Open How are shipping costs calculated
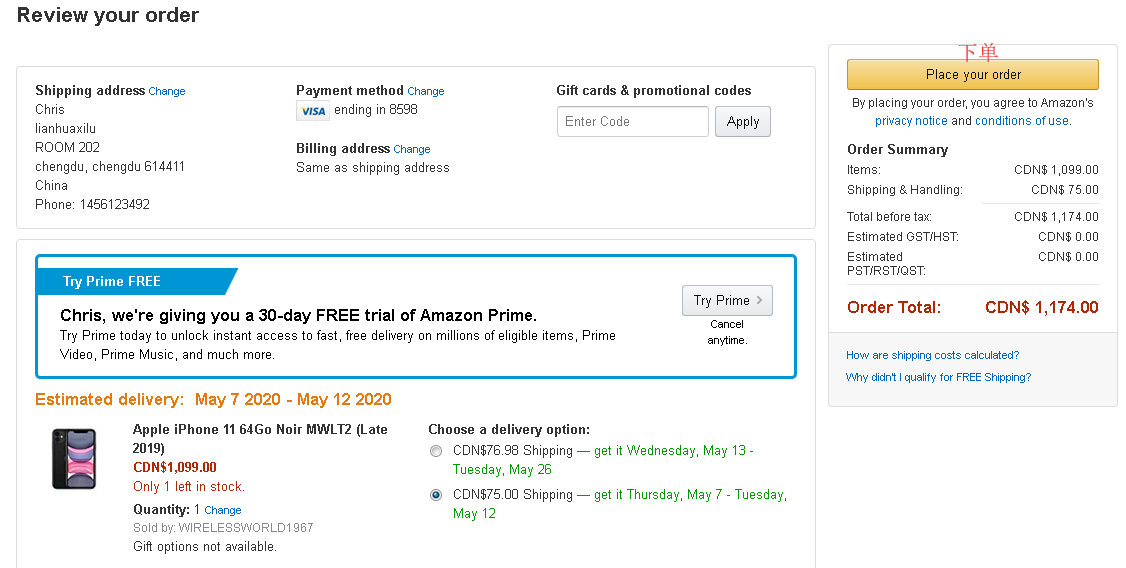This screenshot has height=568, width=1126. pos(932,355)
